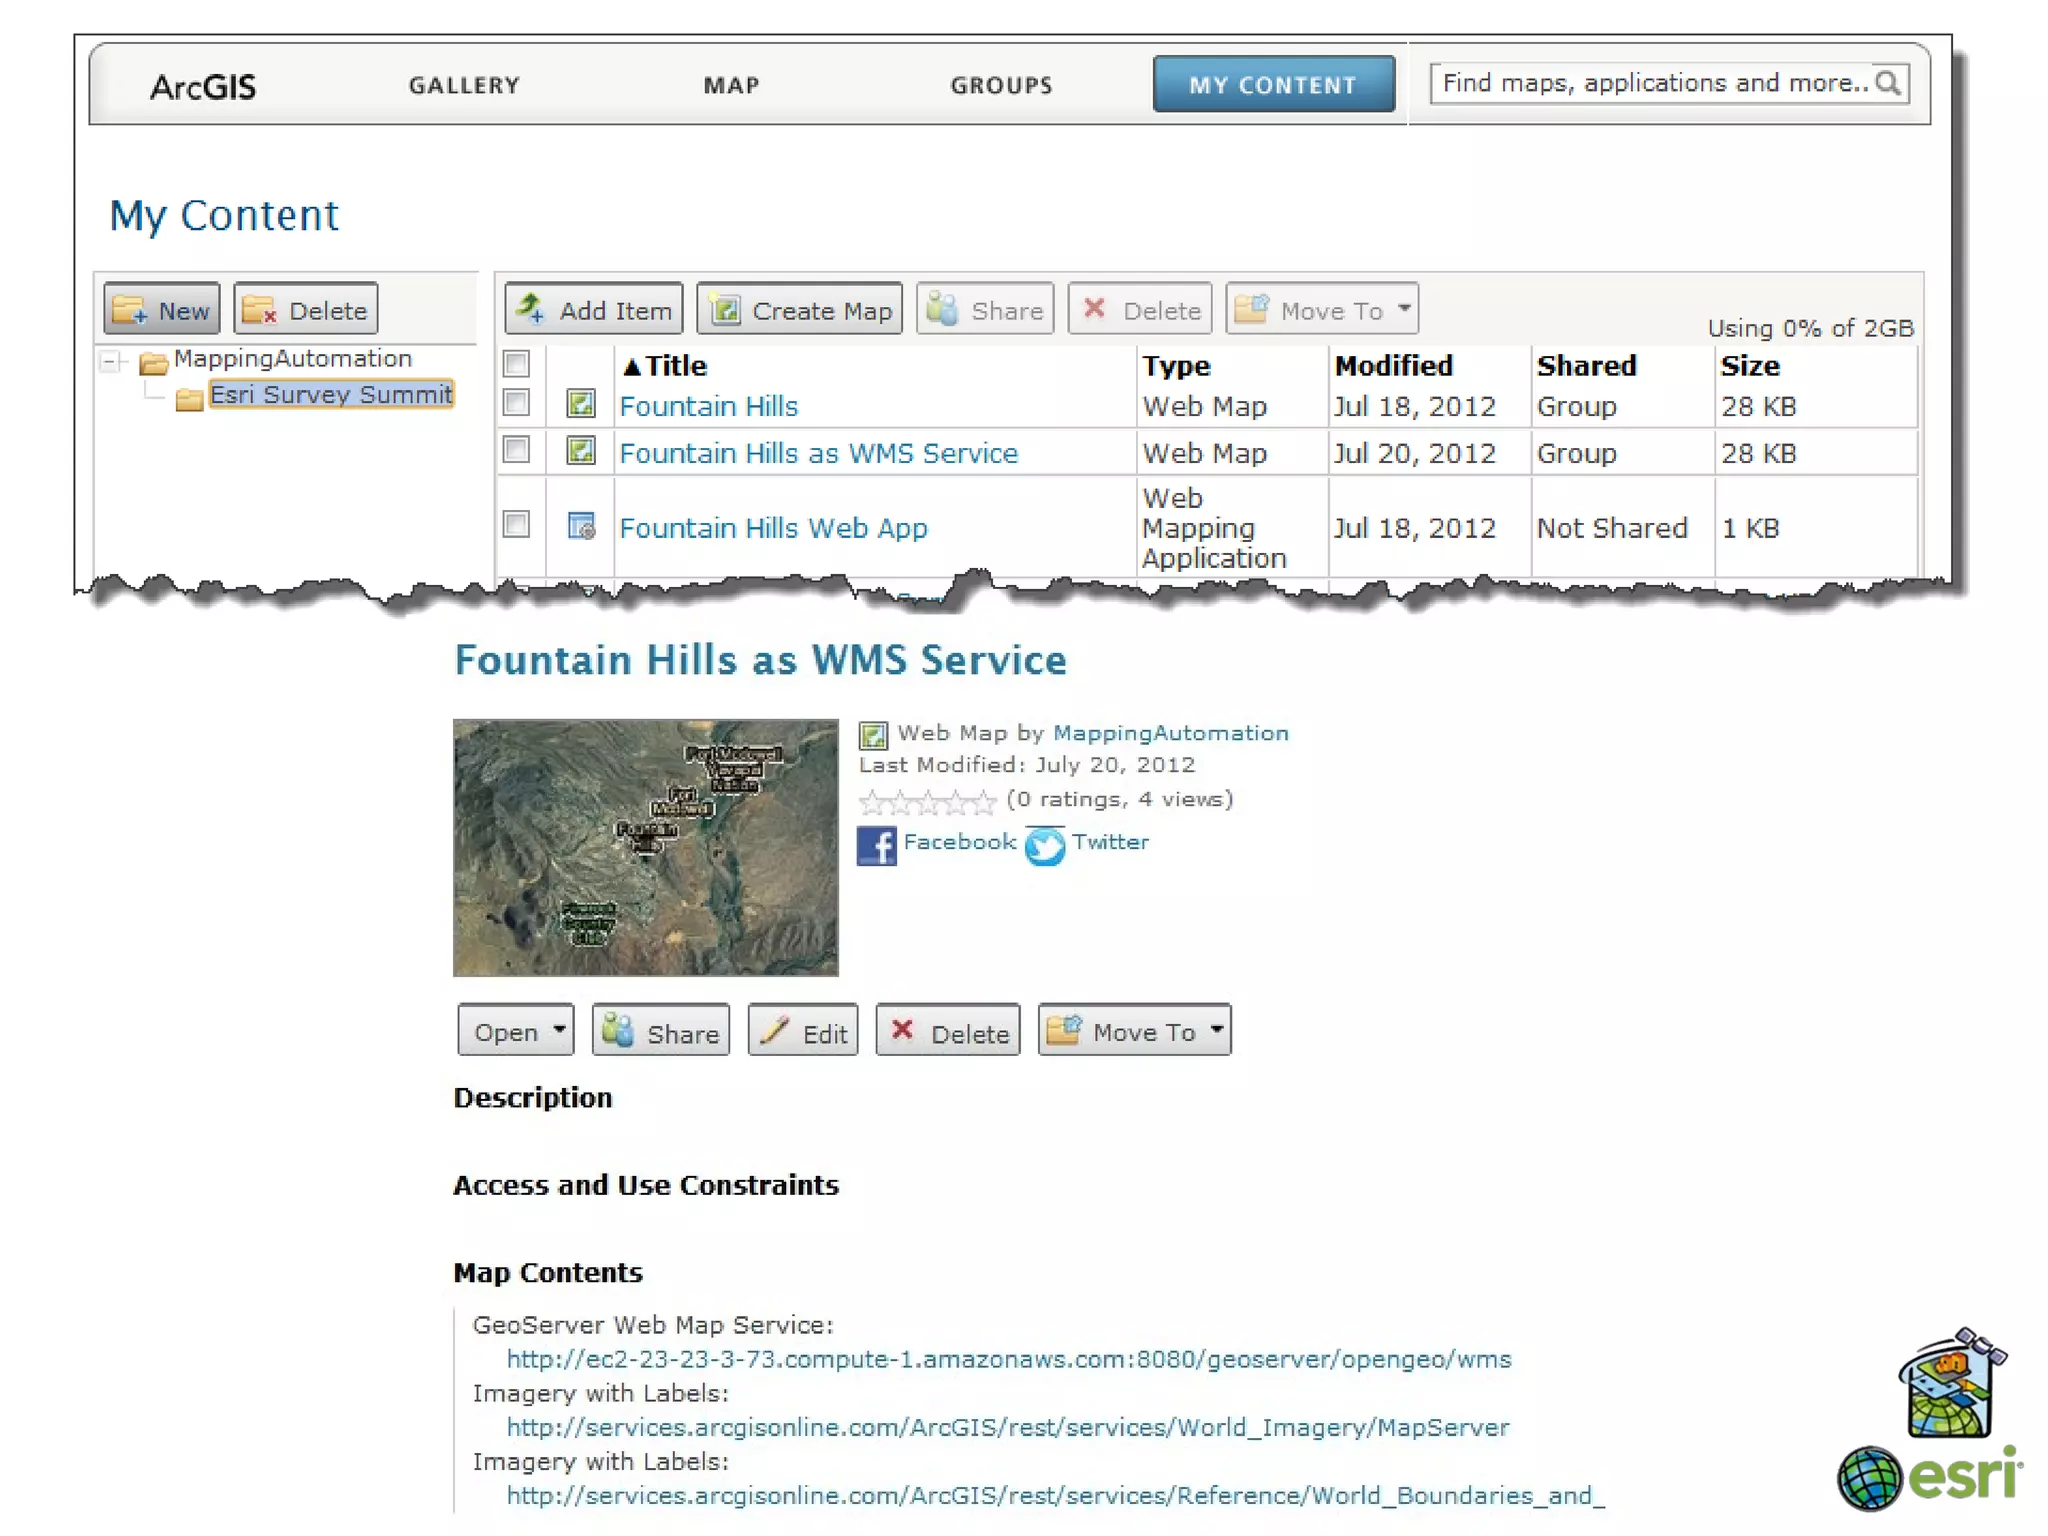Click the MappingAutomation author link
Screen dimensions: 2048x1536
point(1170,733)
